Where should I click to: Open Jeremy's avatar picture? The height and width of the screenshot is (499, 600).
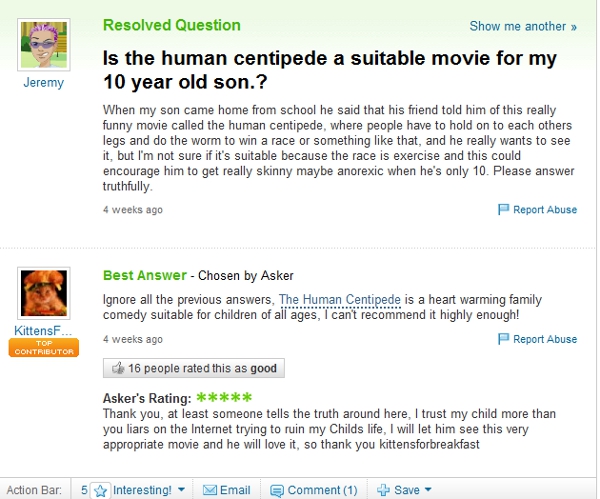tap(44, 43)
